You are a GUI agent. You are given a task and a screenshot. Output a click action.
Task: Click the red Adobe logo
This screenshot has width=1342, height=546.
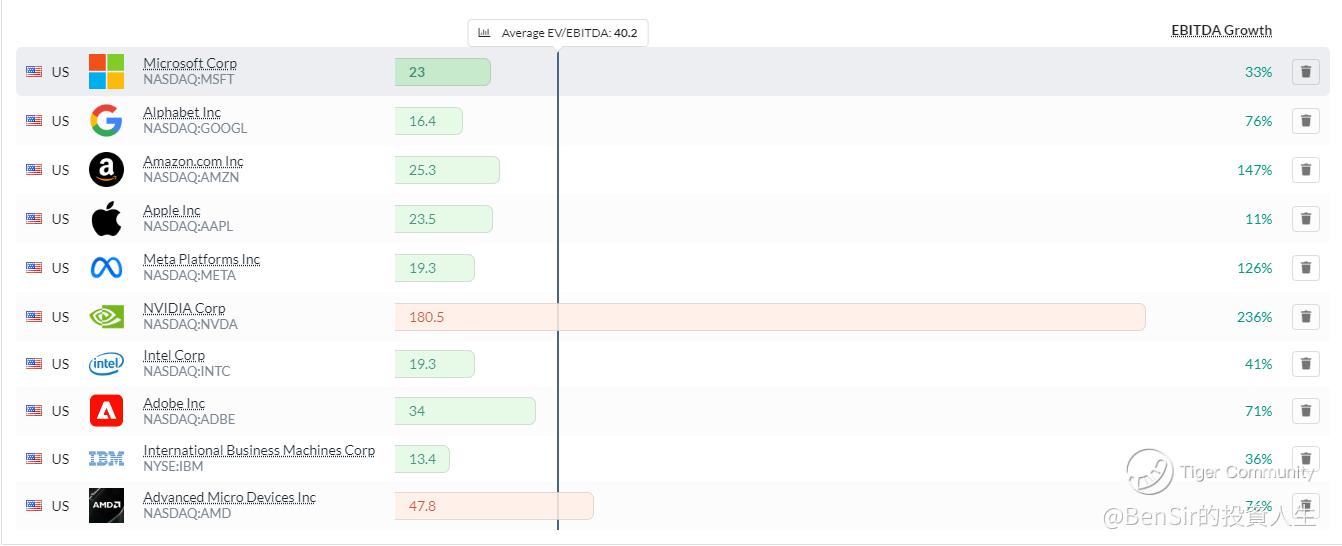(106, 411)
